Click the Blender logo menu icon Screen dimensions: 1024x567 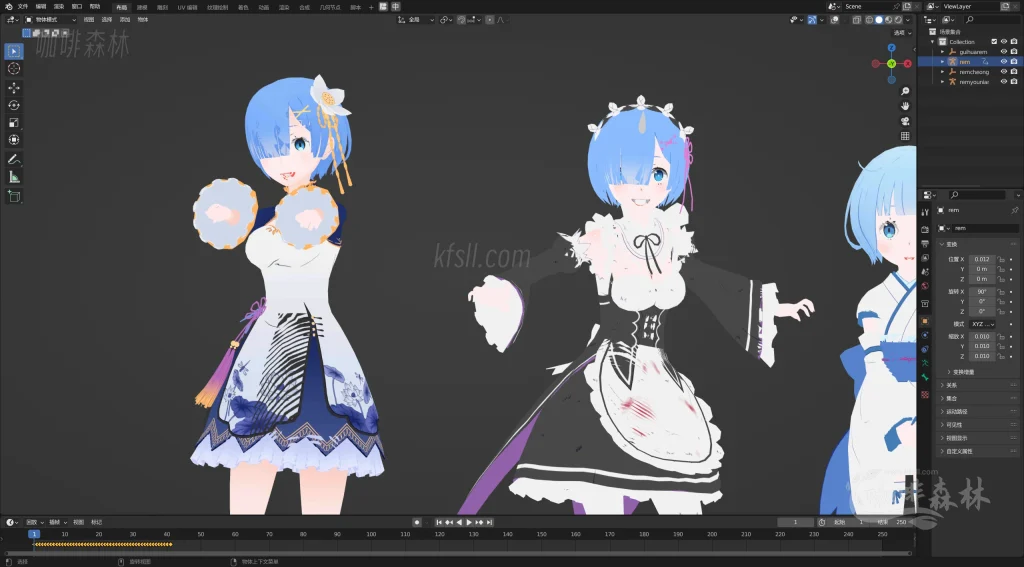[8, 7]
